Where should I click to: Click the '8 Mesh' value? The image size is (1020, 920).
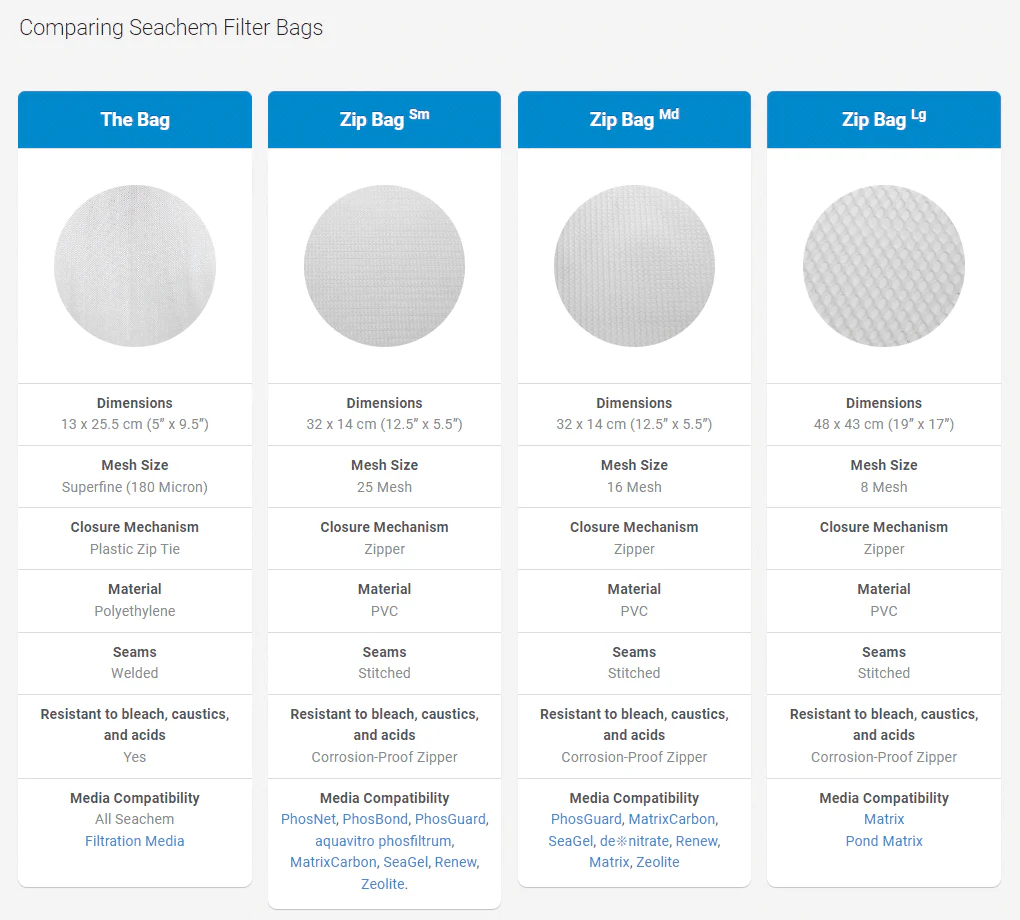[883, 487]
